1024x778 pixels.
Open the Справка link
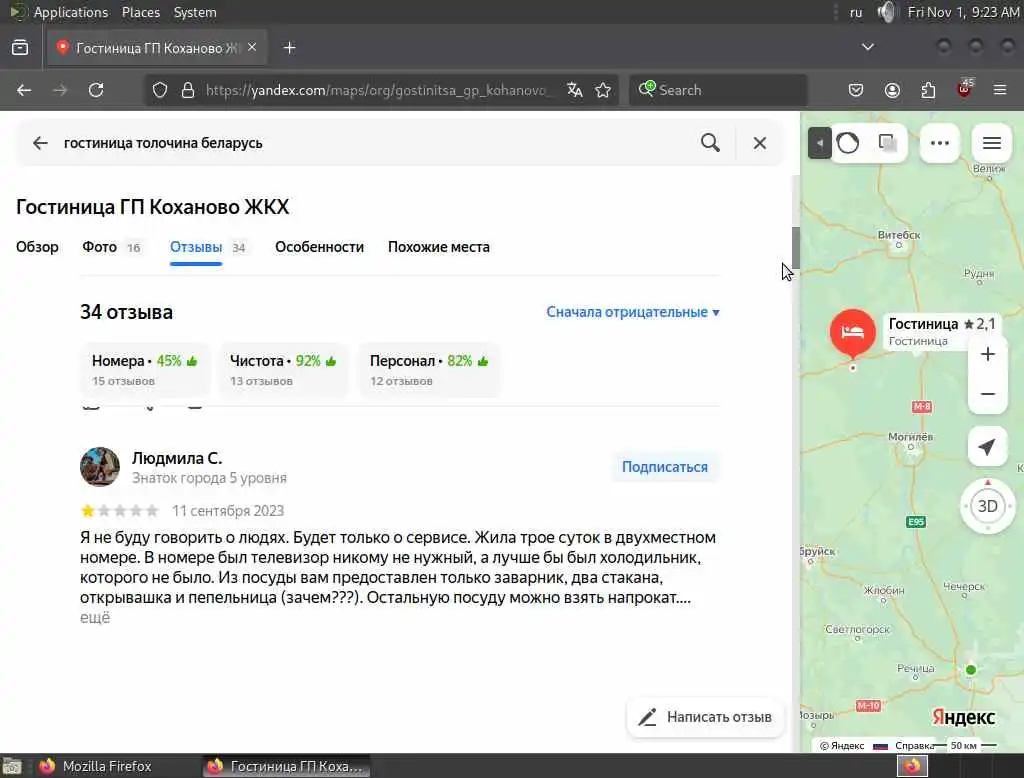(x=914, y=745)
